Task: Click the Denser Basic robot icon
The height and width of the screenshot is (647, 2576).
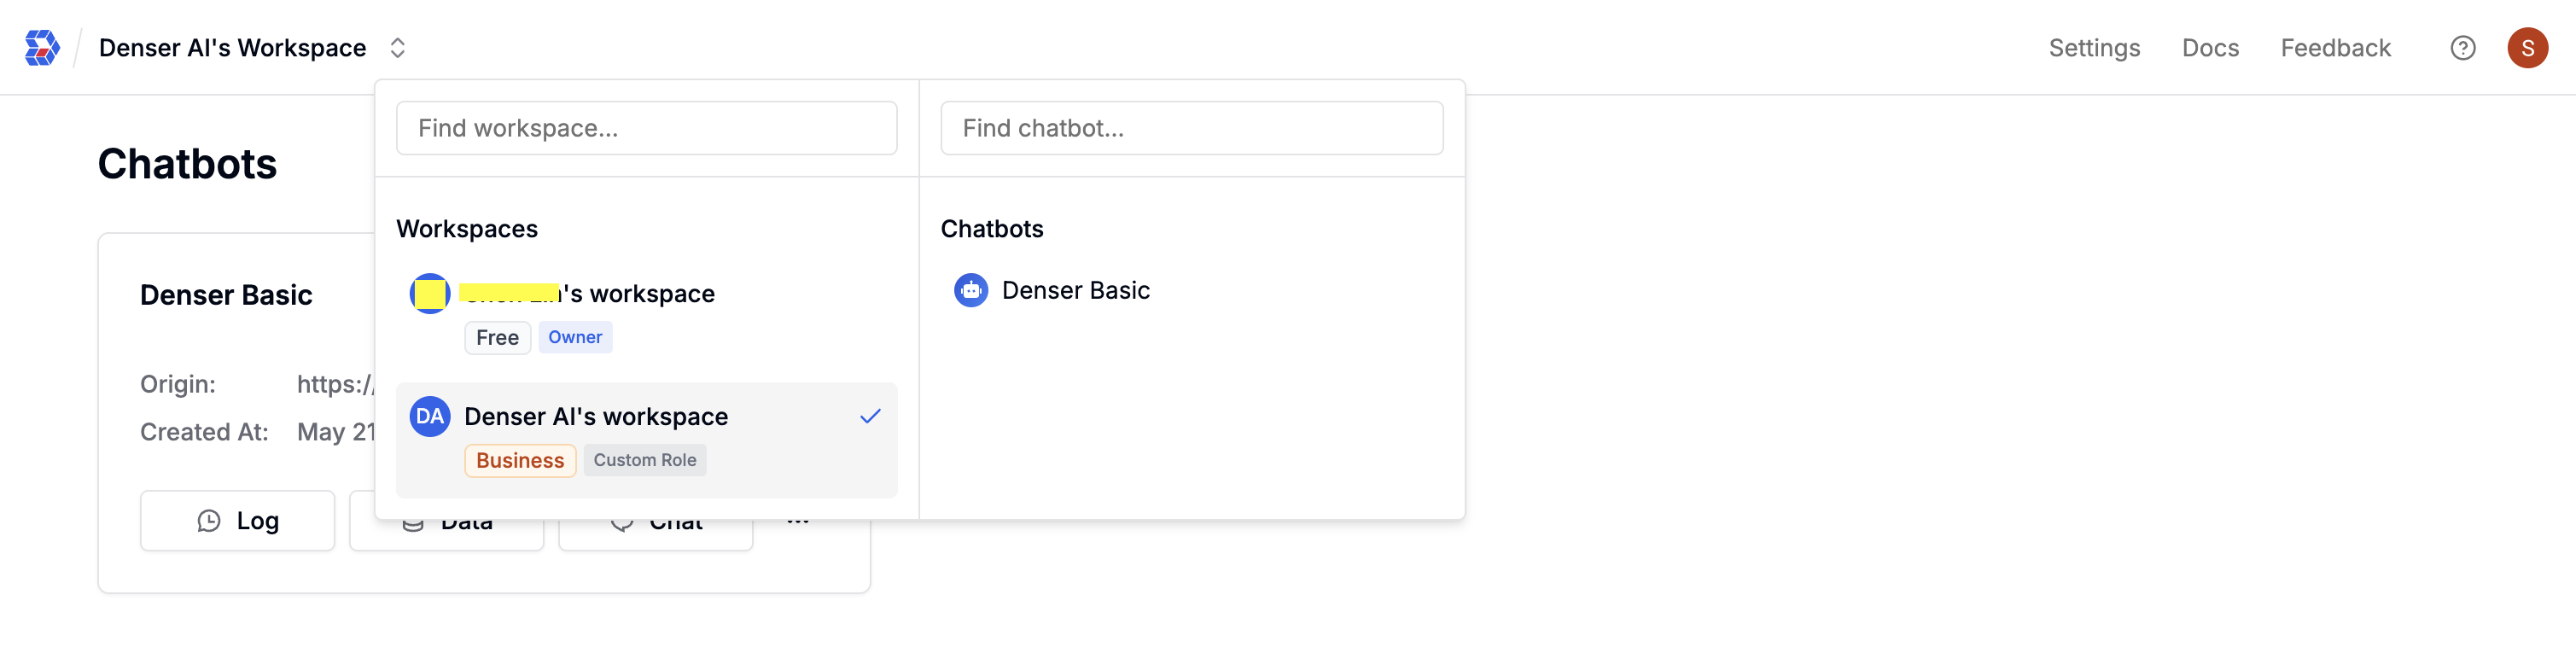Action: point(970,290)
